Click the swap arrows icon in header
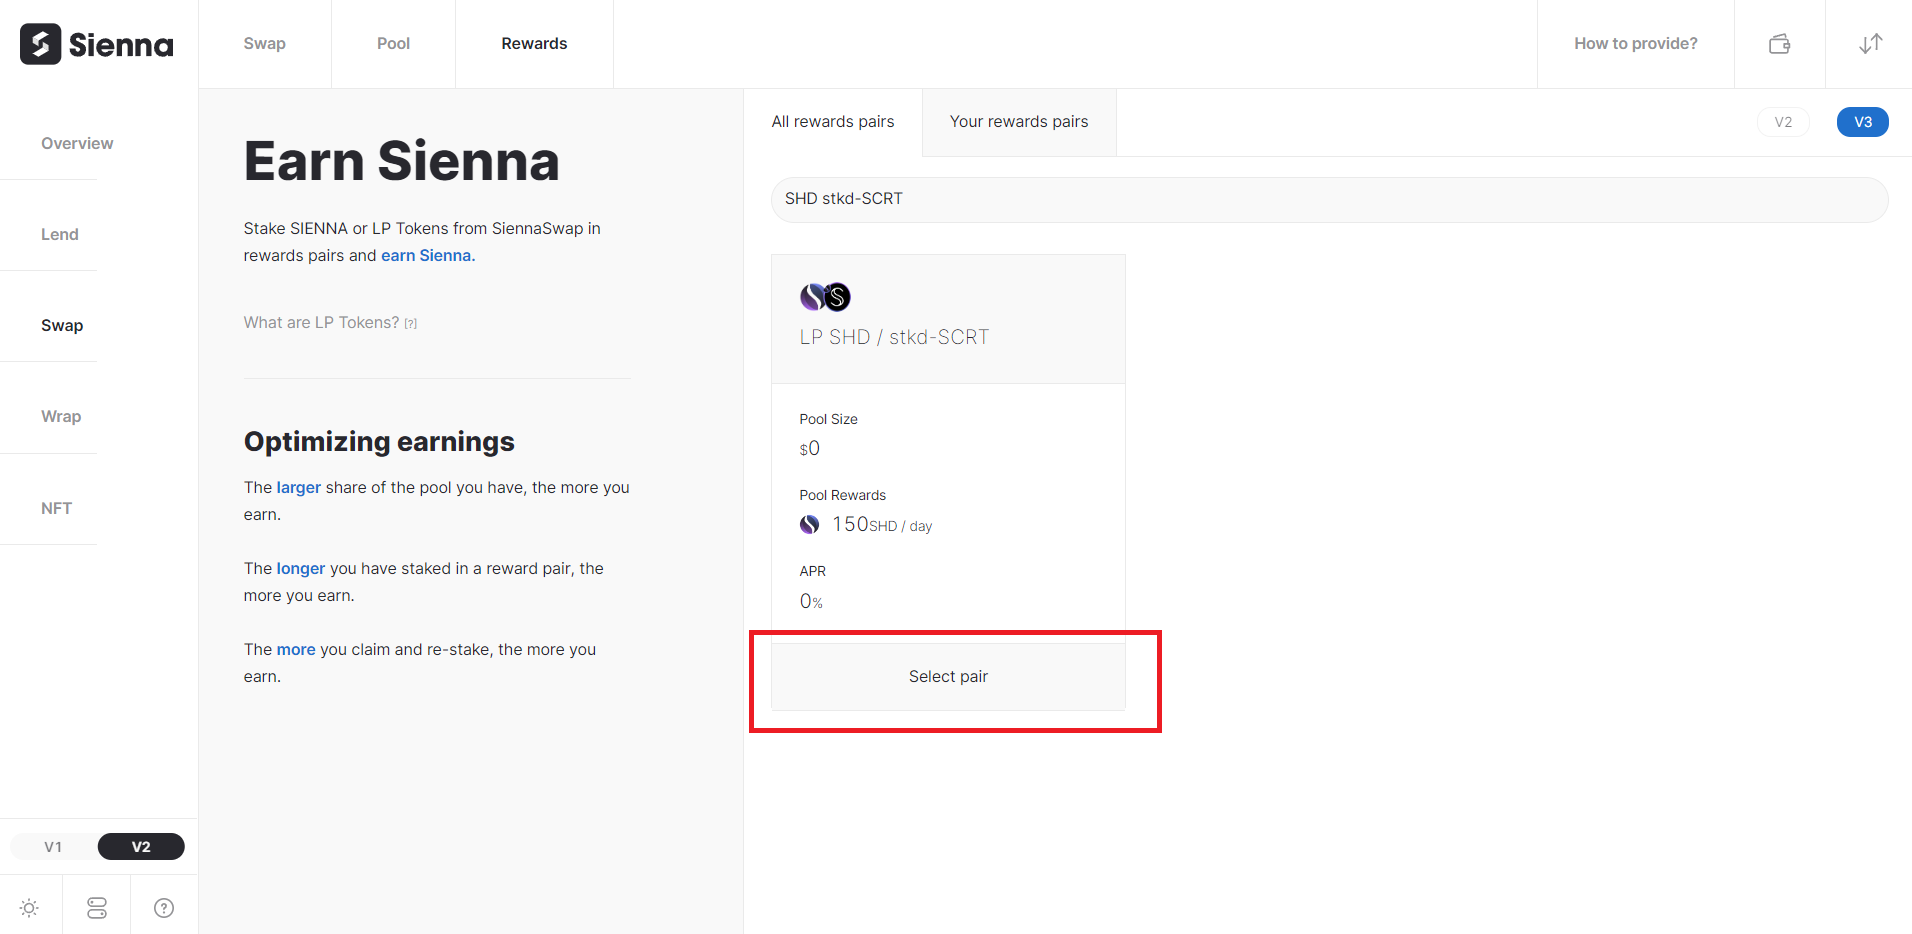The width and height of the screenshot is (1912, 934). [1870, 44]
